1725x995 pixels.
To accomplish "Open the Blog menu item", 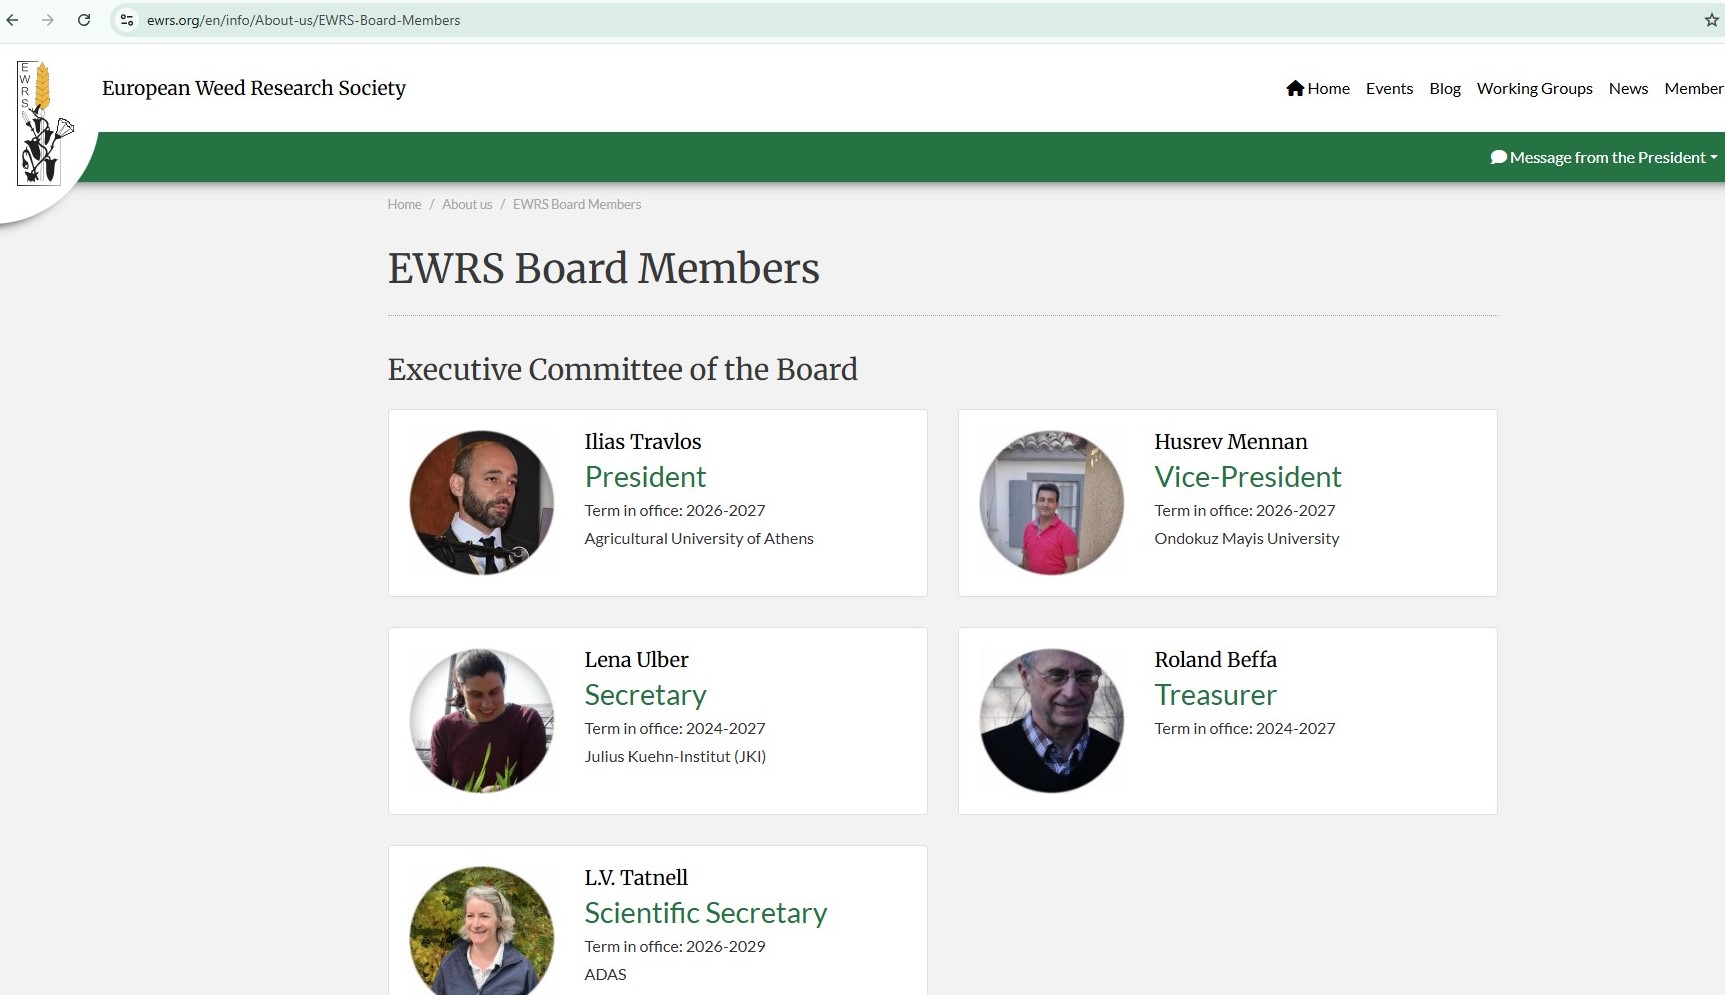I will coord(1444,88).
